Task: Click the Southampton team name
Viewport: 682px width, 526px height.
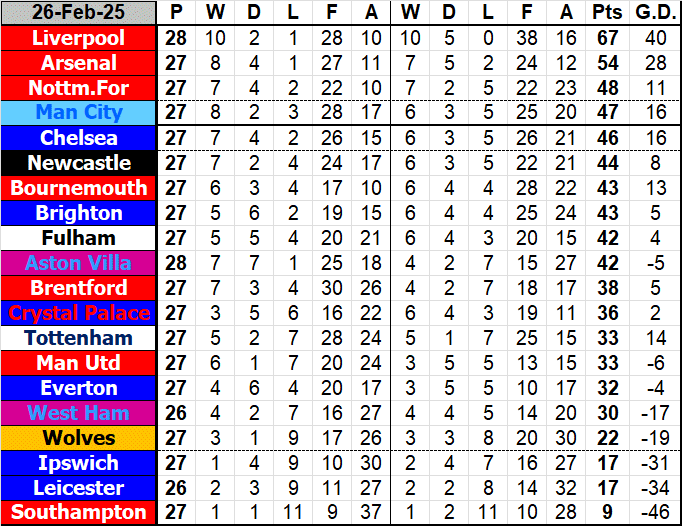Action: point(79,513)
